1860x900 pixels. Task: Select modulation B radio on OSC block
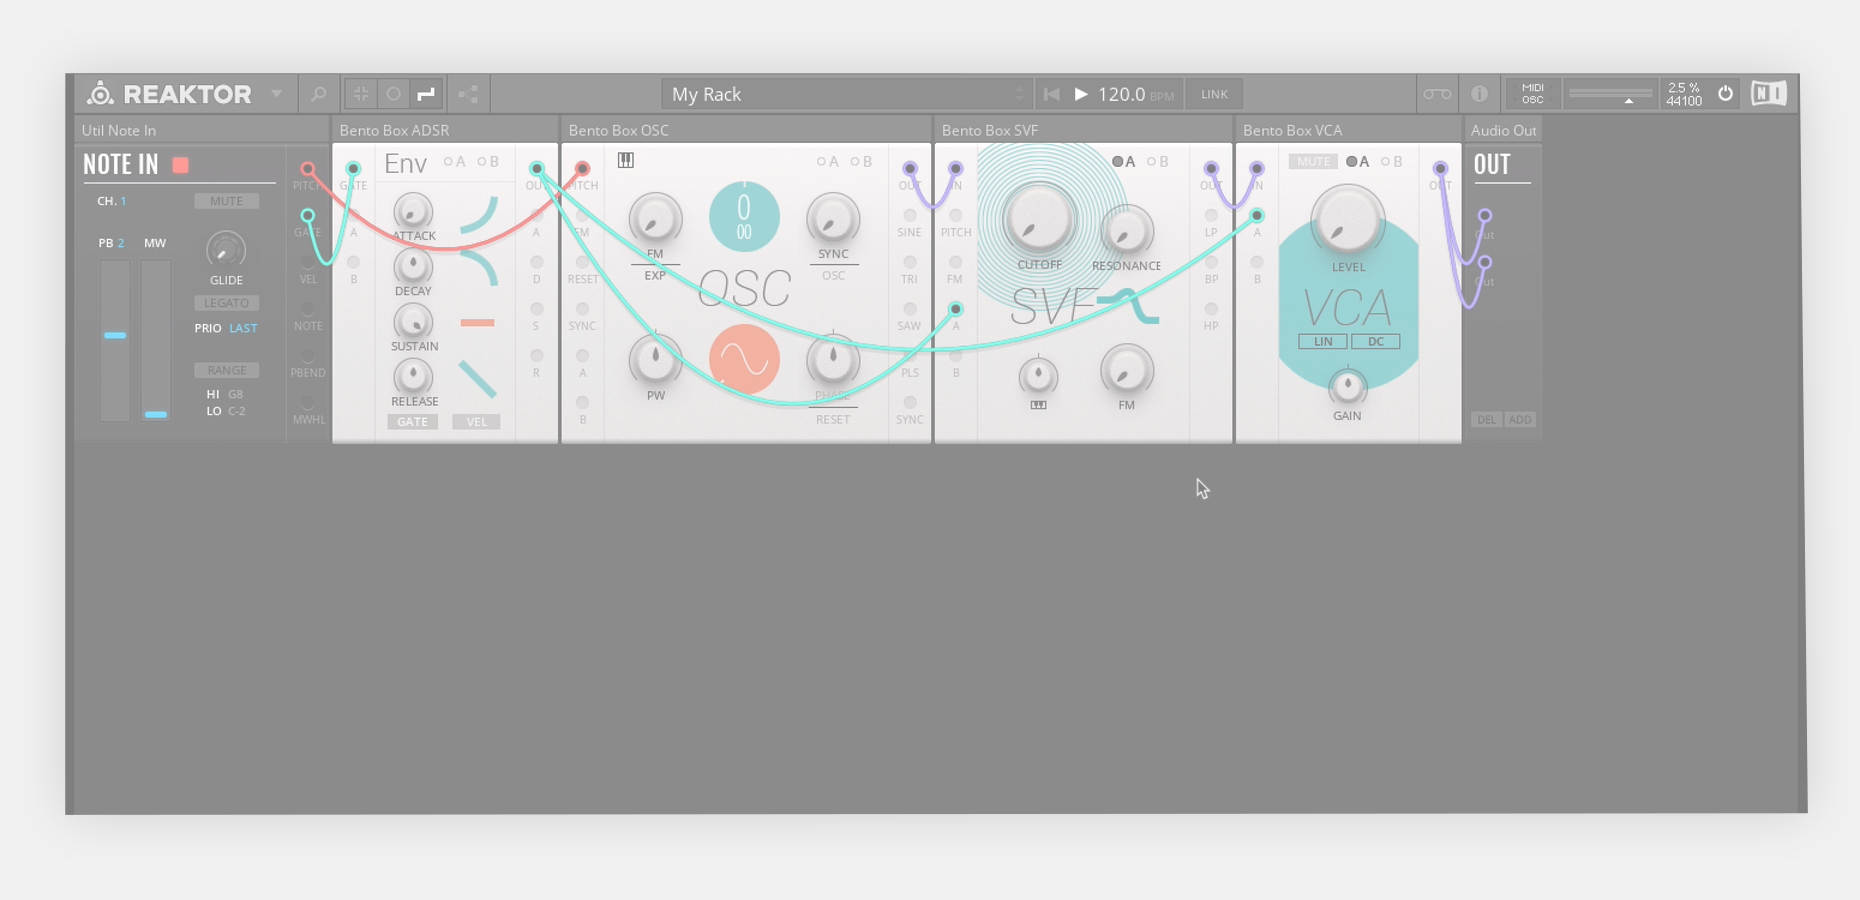855,162
